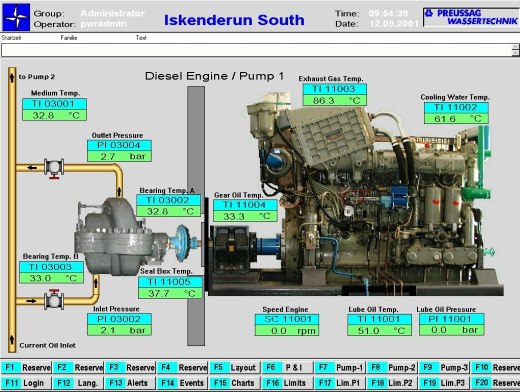Click the alarm message list field

click(x=257, y=50)
